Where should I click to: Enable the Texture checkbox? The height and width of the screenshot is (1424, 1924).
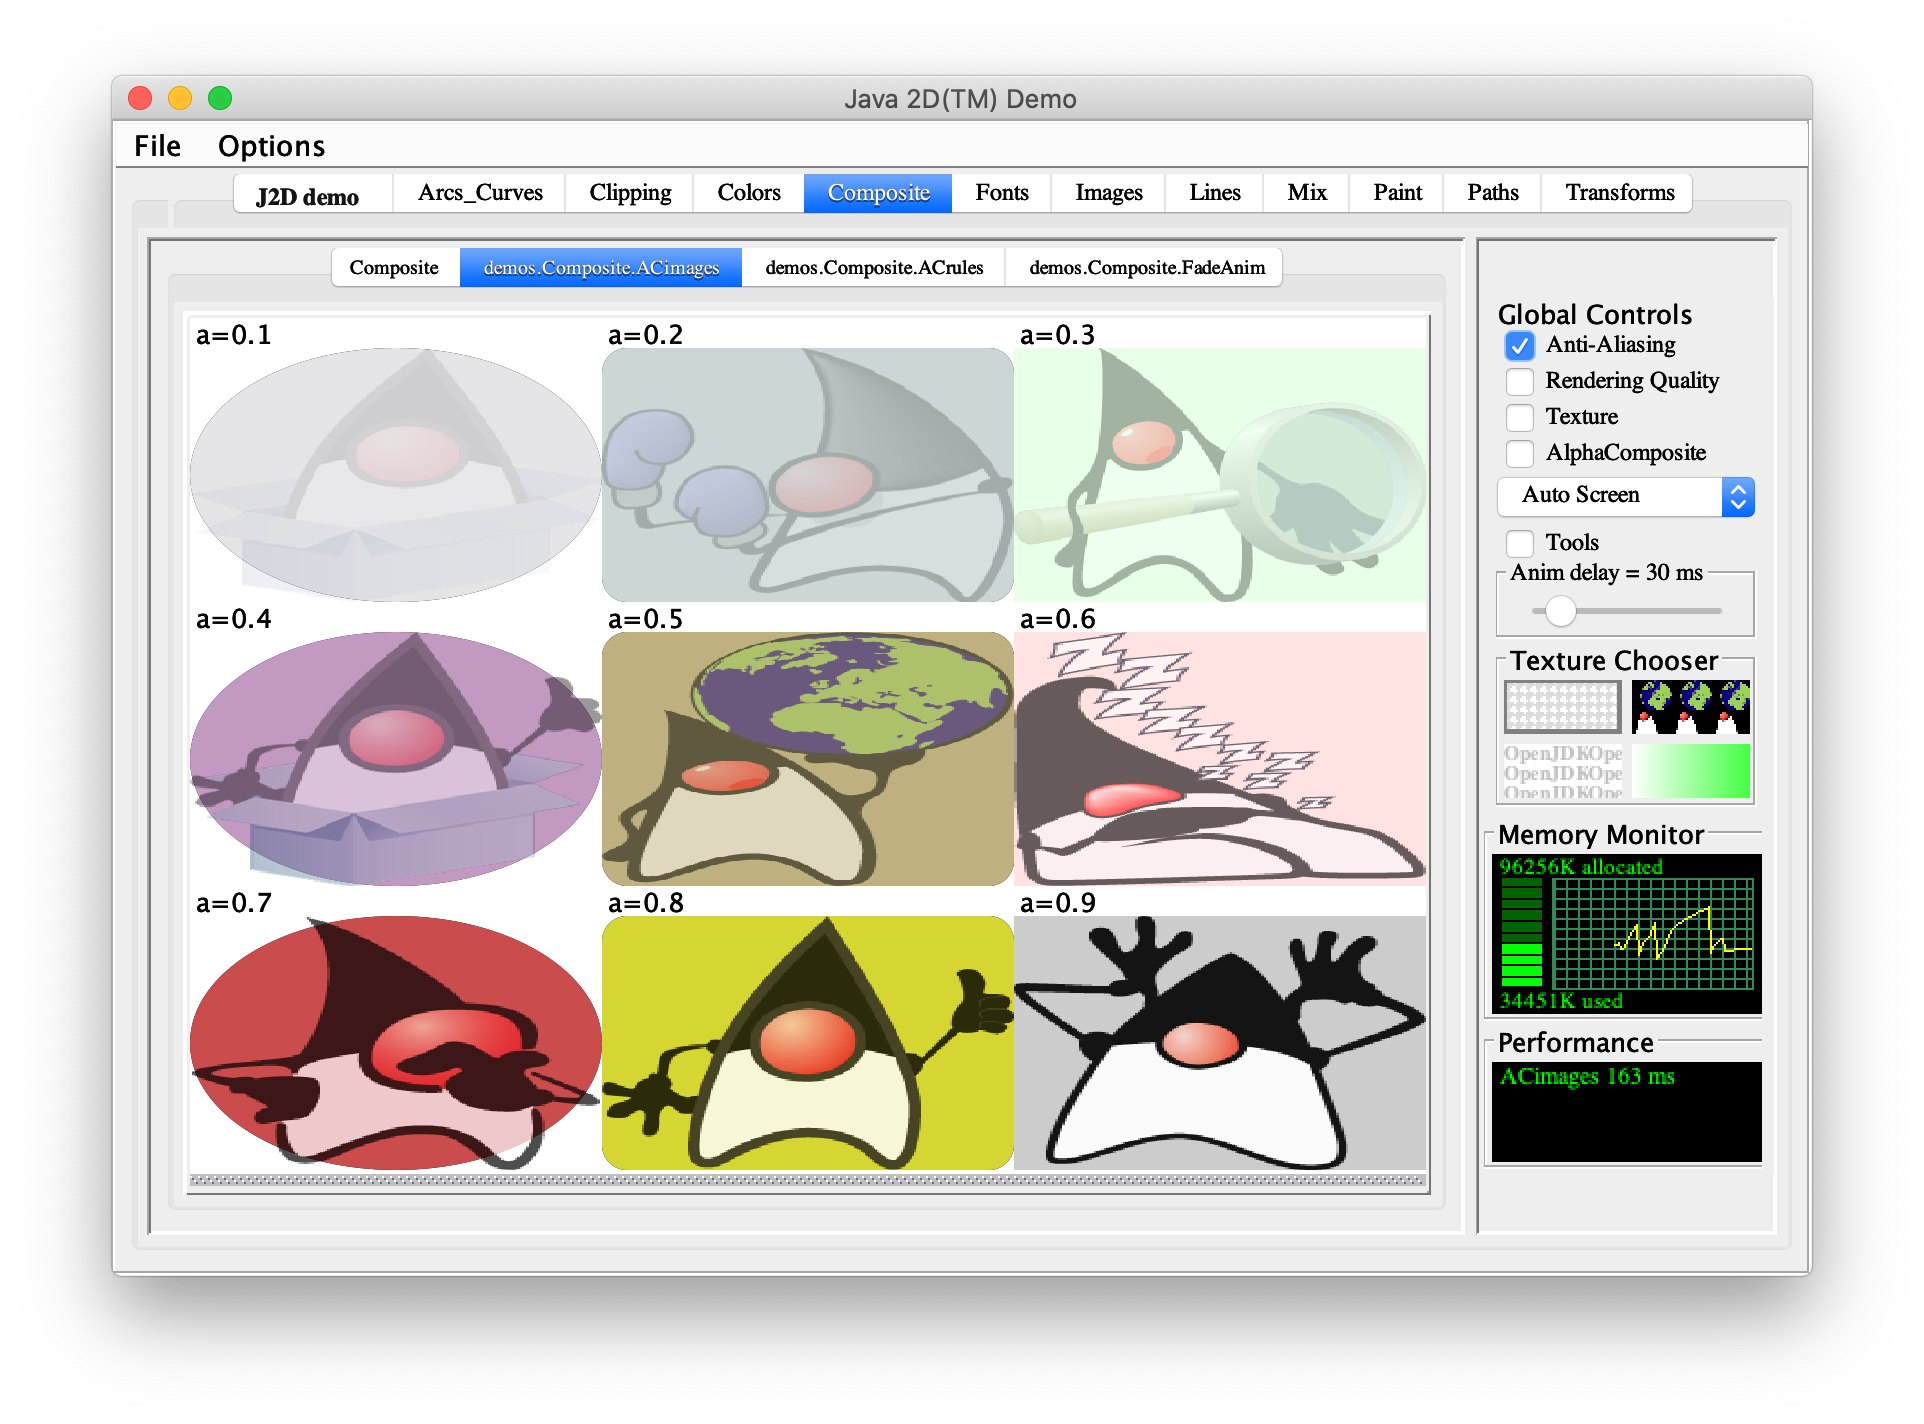click(x=1519, y=418)
